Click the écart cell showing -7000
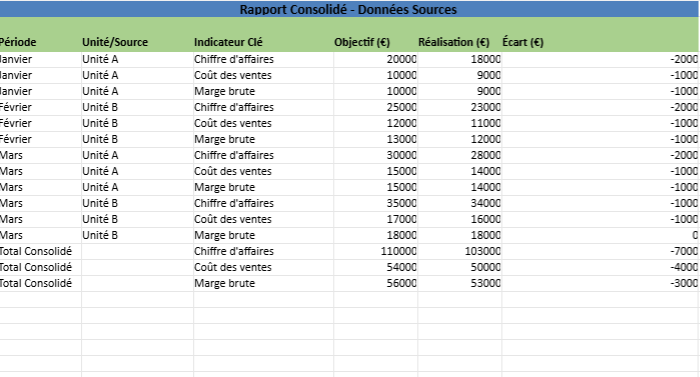 coord(600,251)
